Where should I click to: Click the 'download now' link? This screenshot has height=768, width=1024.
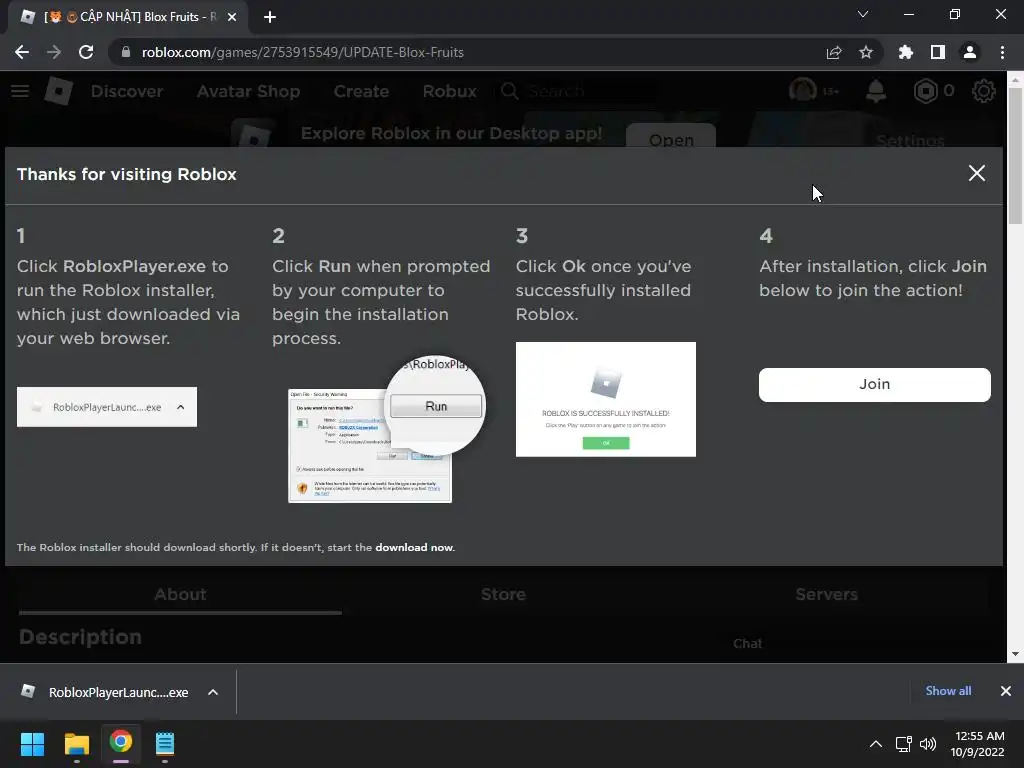[414, 547]
